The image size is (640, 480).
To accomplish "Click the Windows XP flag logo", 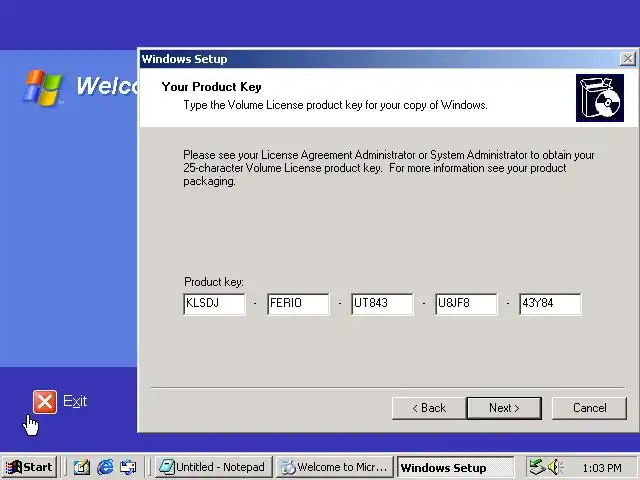I will point(43,87).
